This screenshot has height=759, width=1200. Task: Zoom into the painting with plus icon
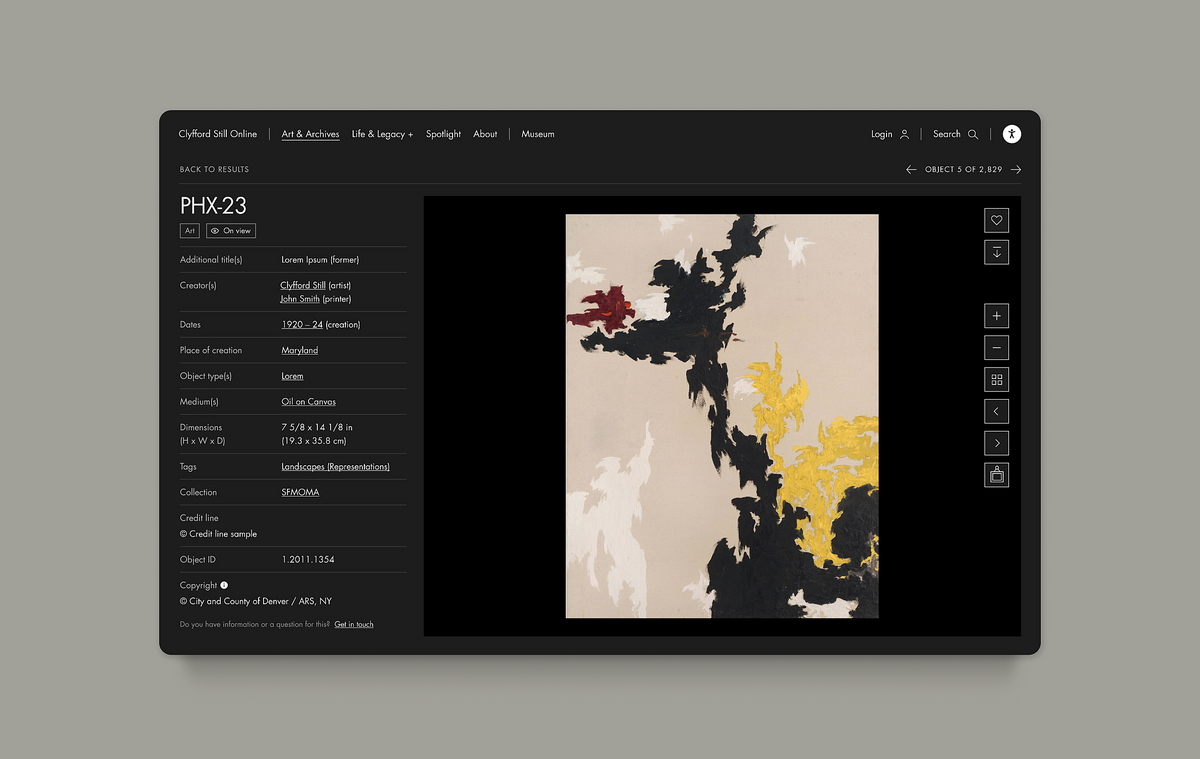(x=996, y=315)
